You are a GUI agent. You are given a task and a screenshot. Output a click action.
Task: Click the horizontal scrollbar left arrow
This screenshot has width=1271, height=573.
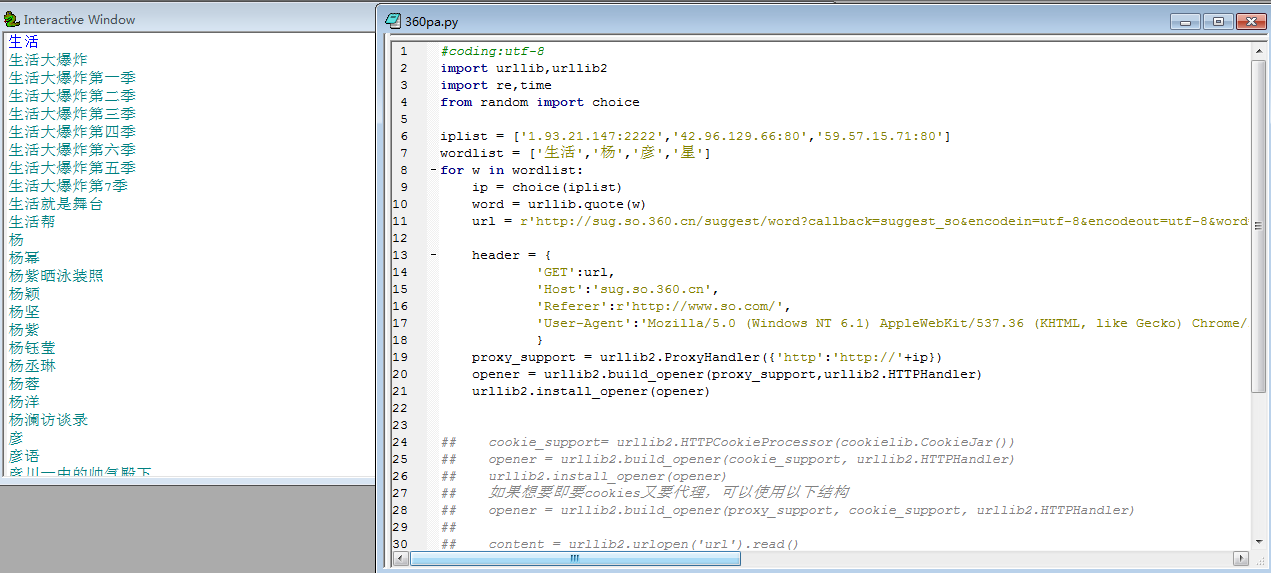[399, 559]
